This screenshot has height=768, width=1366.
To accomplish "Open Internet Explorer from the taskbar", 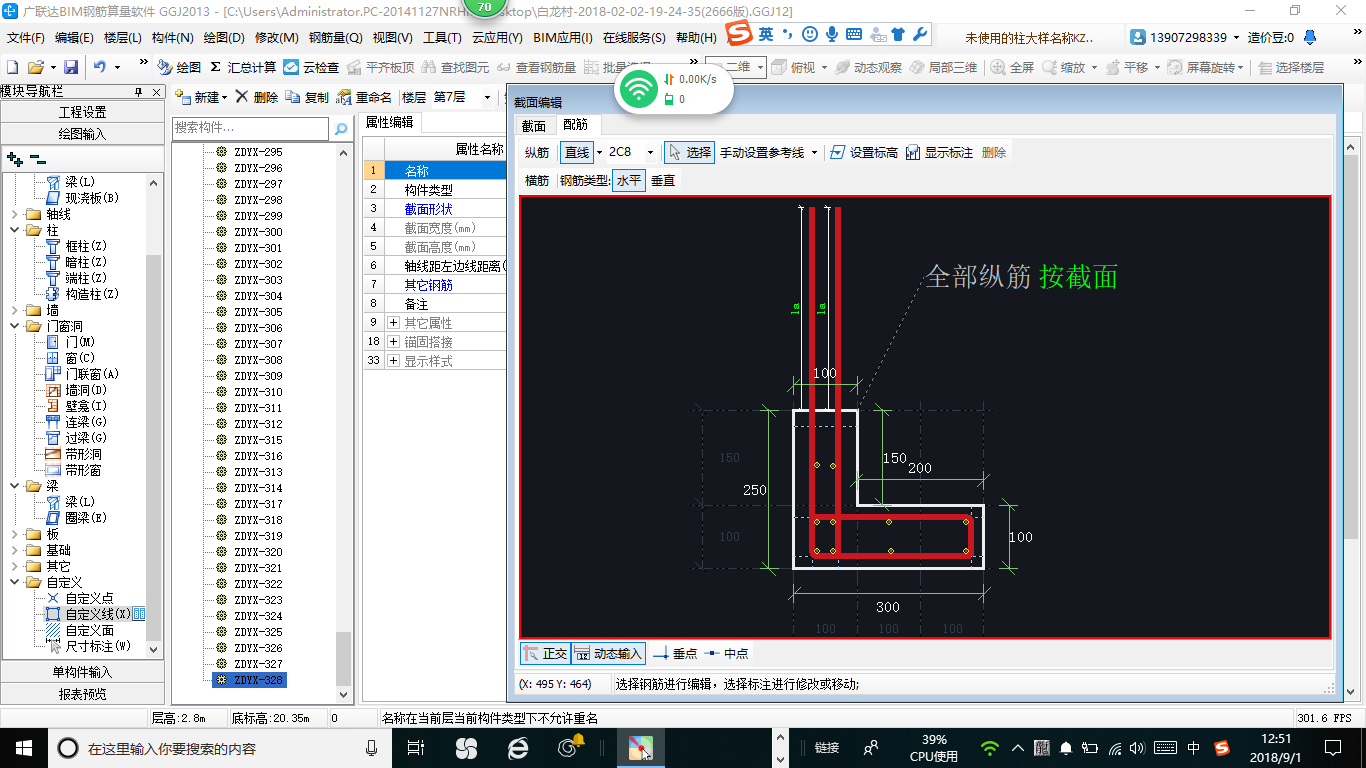I will [517, 747].
